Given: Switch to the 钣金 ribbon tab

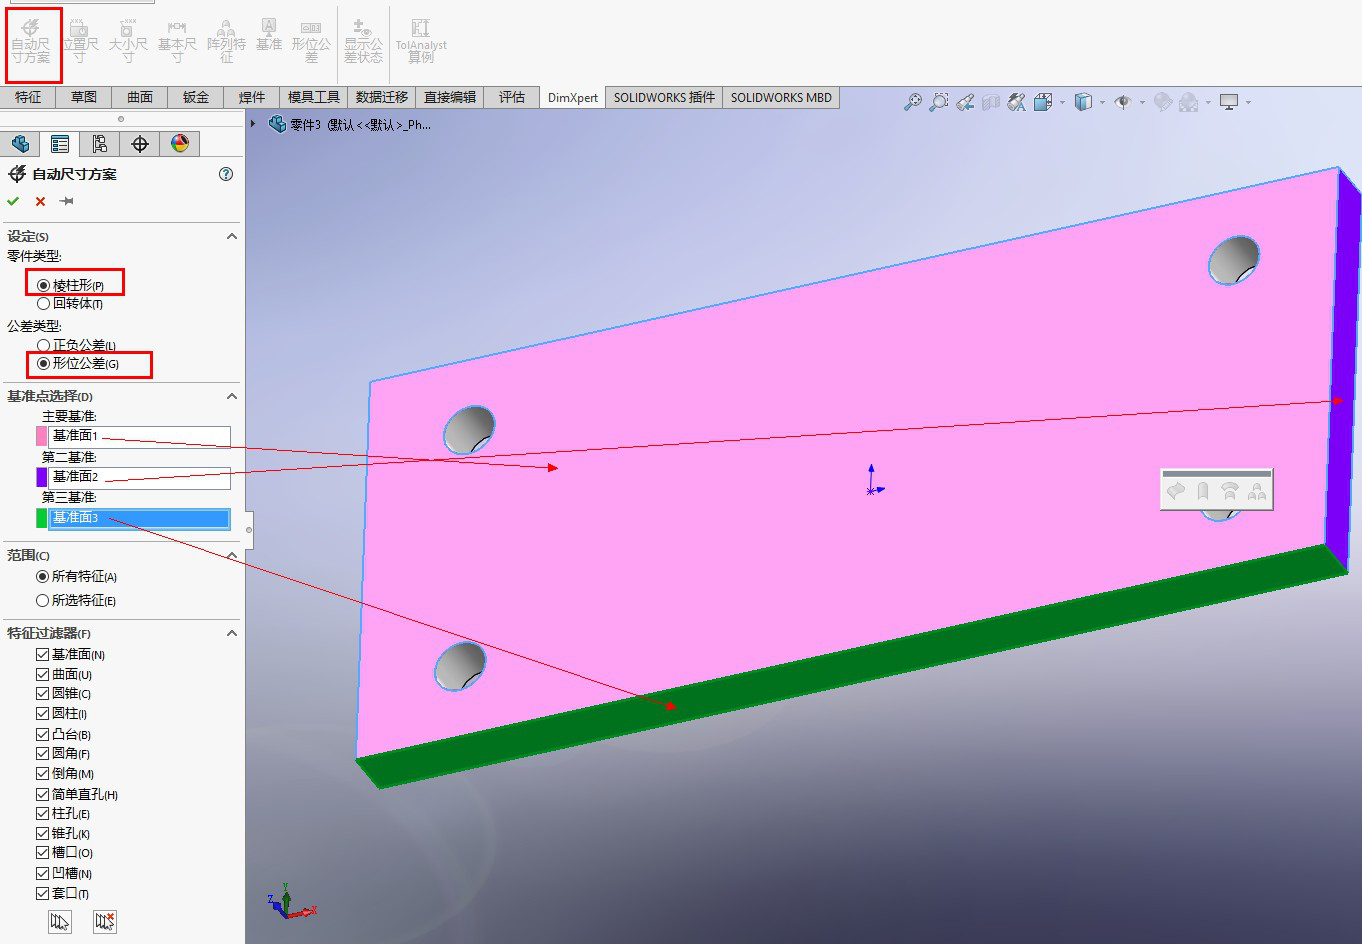Looking at the screenshot, I should tap(195, 97).
